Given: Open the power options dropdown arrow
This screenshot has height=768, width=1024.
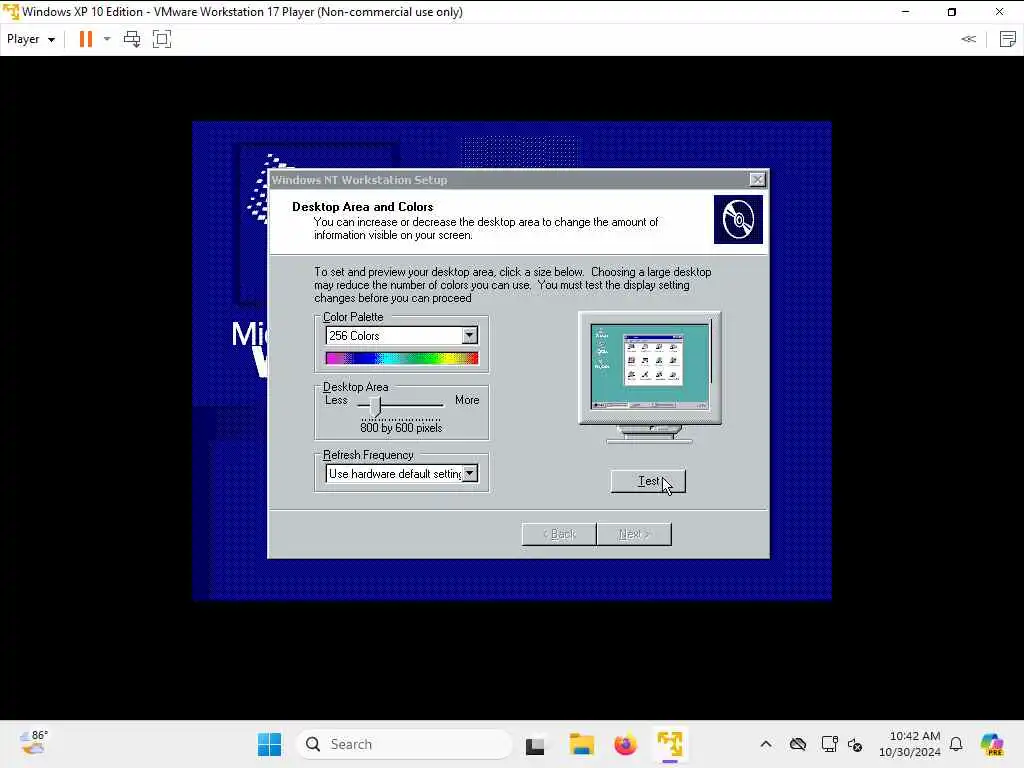Looking at the screenshot, I should [107, 39].
